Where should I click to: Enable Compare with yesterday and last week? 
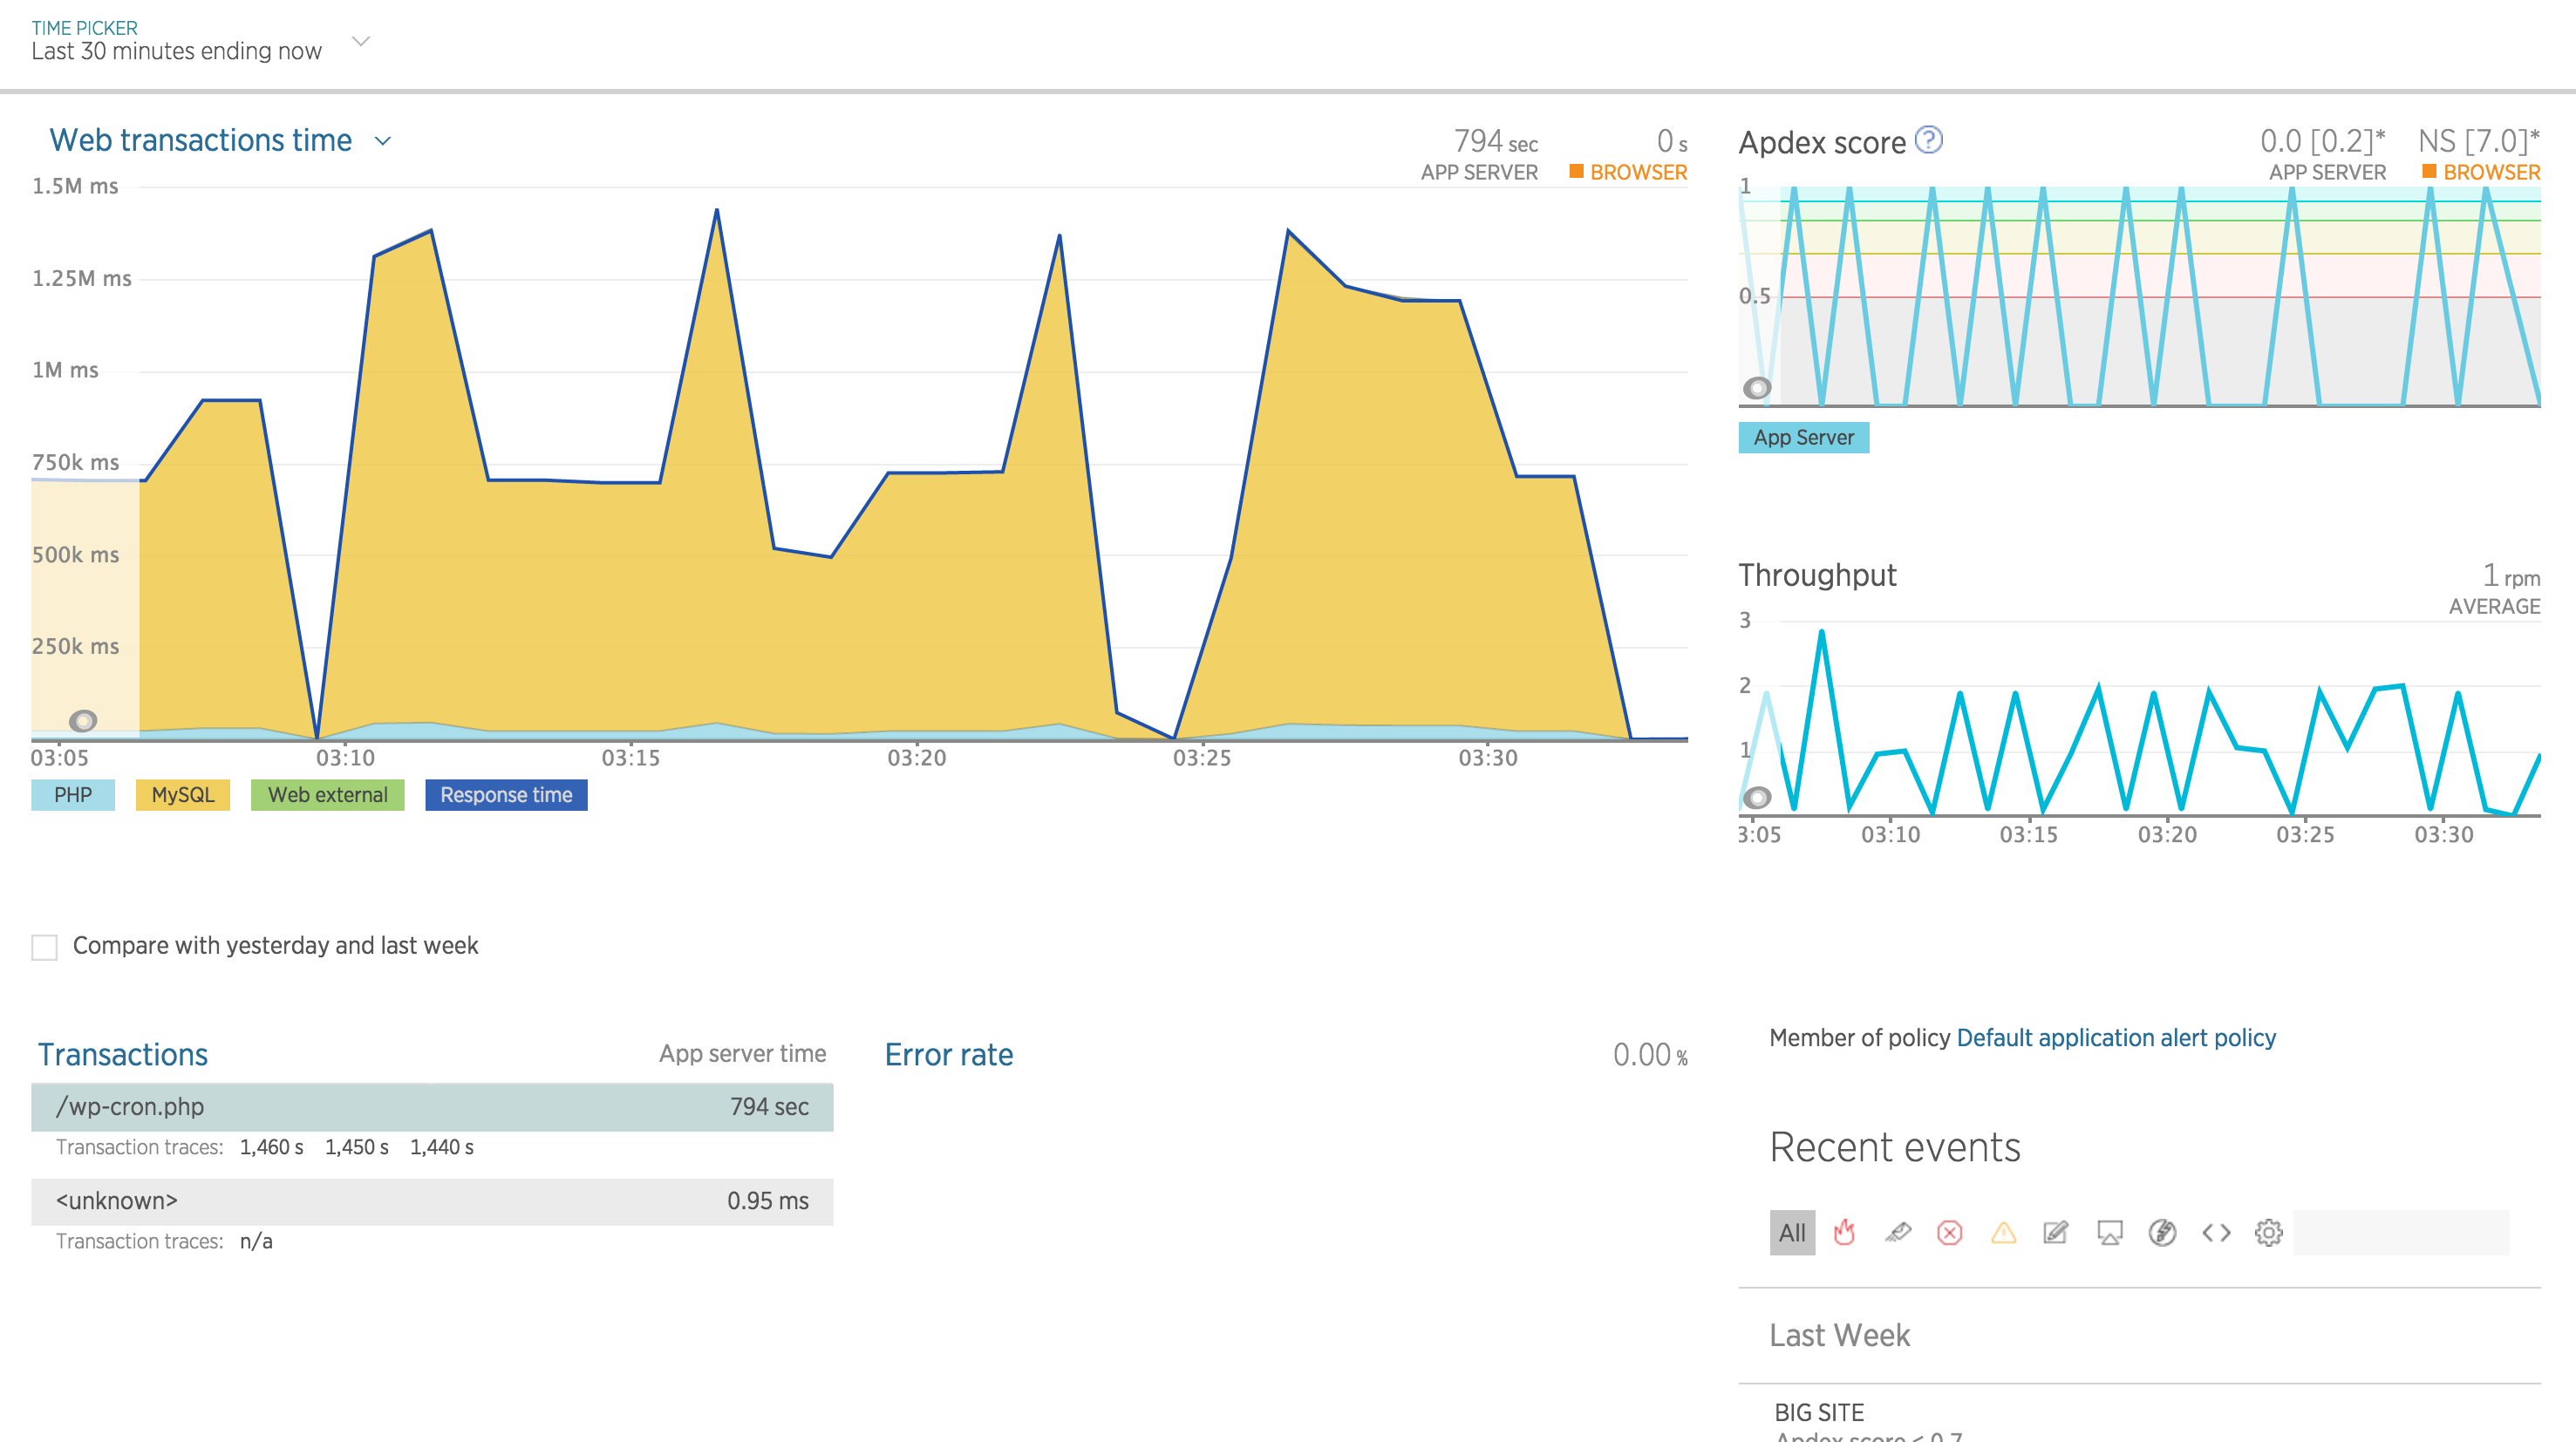click(x=45, y=946)
